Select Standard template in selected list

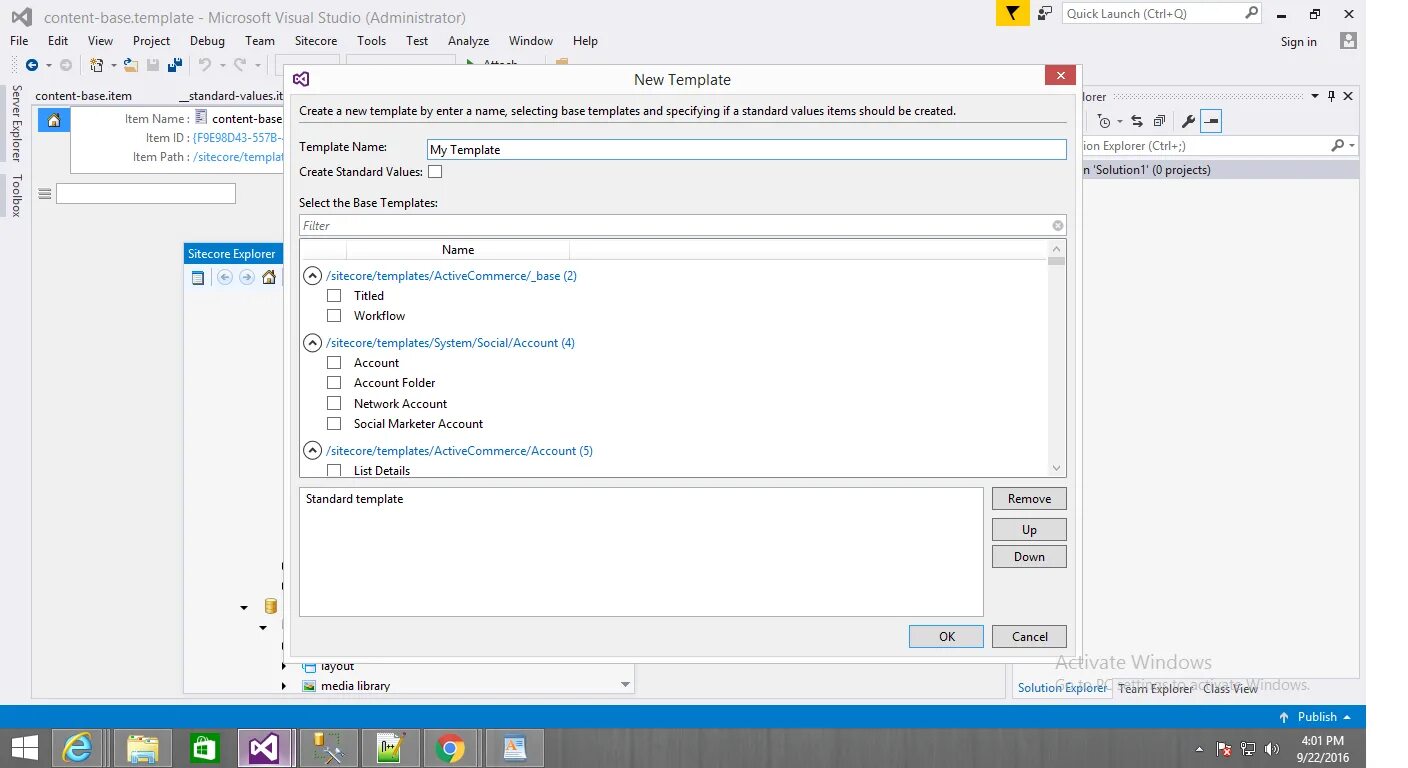(x=354, y=499)
